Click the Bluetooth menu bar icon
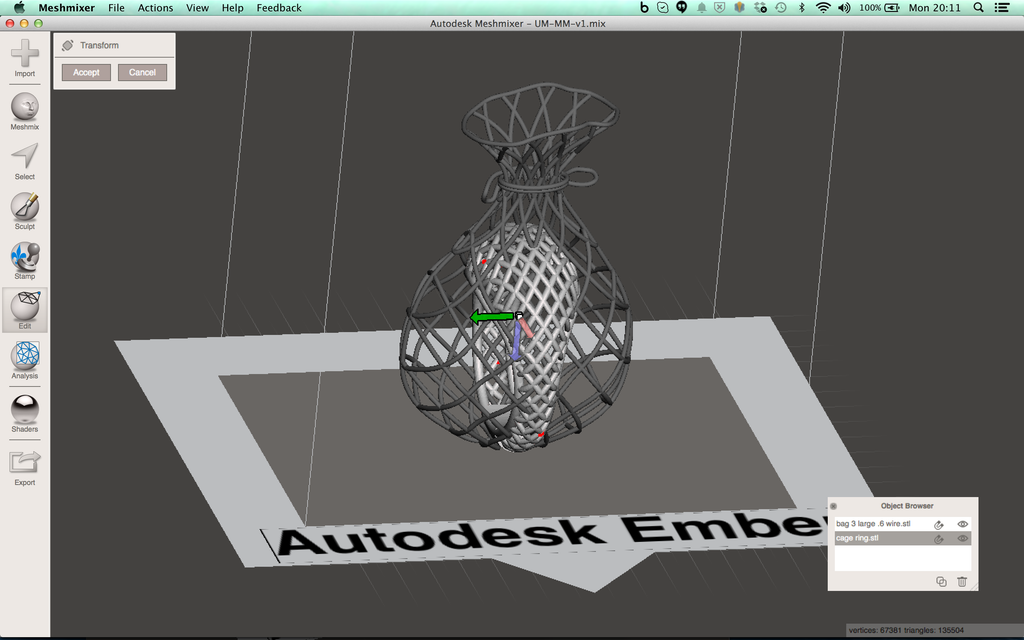 coord(802,8)
